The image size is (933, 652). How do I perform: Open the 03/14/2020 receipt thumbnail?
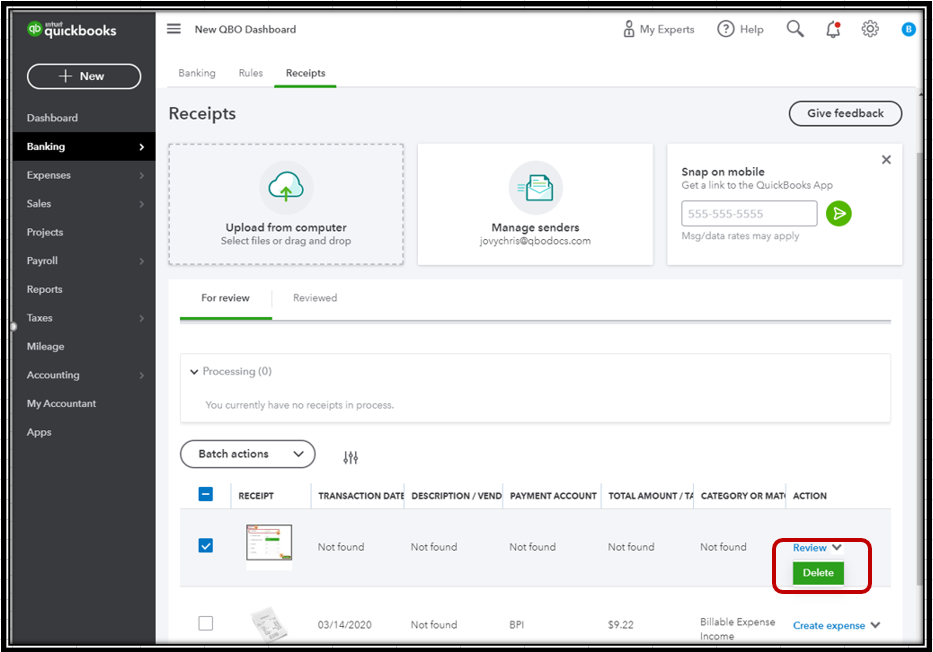pyautogui.click(x=270, y=624)
